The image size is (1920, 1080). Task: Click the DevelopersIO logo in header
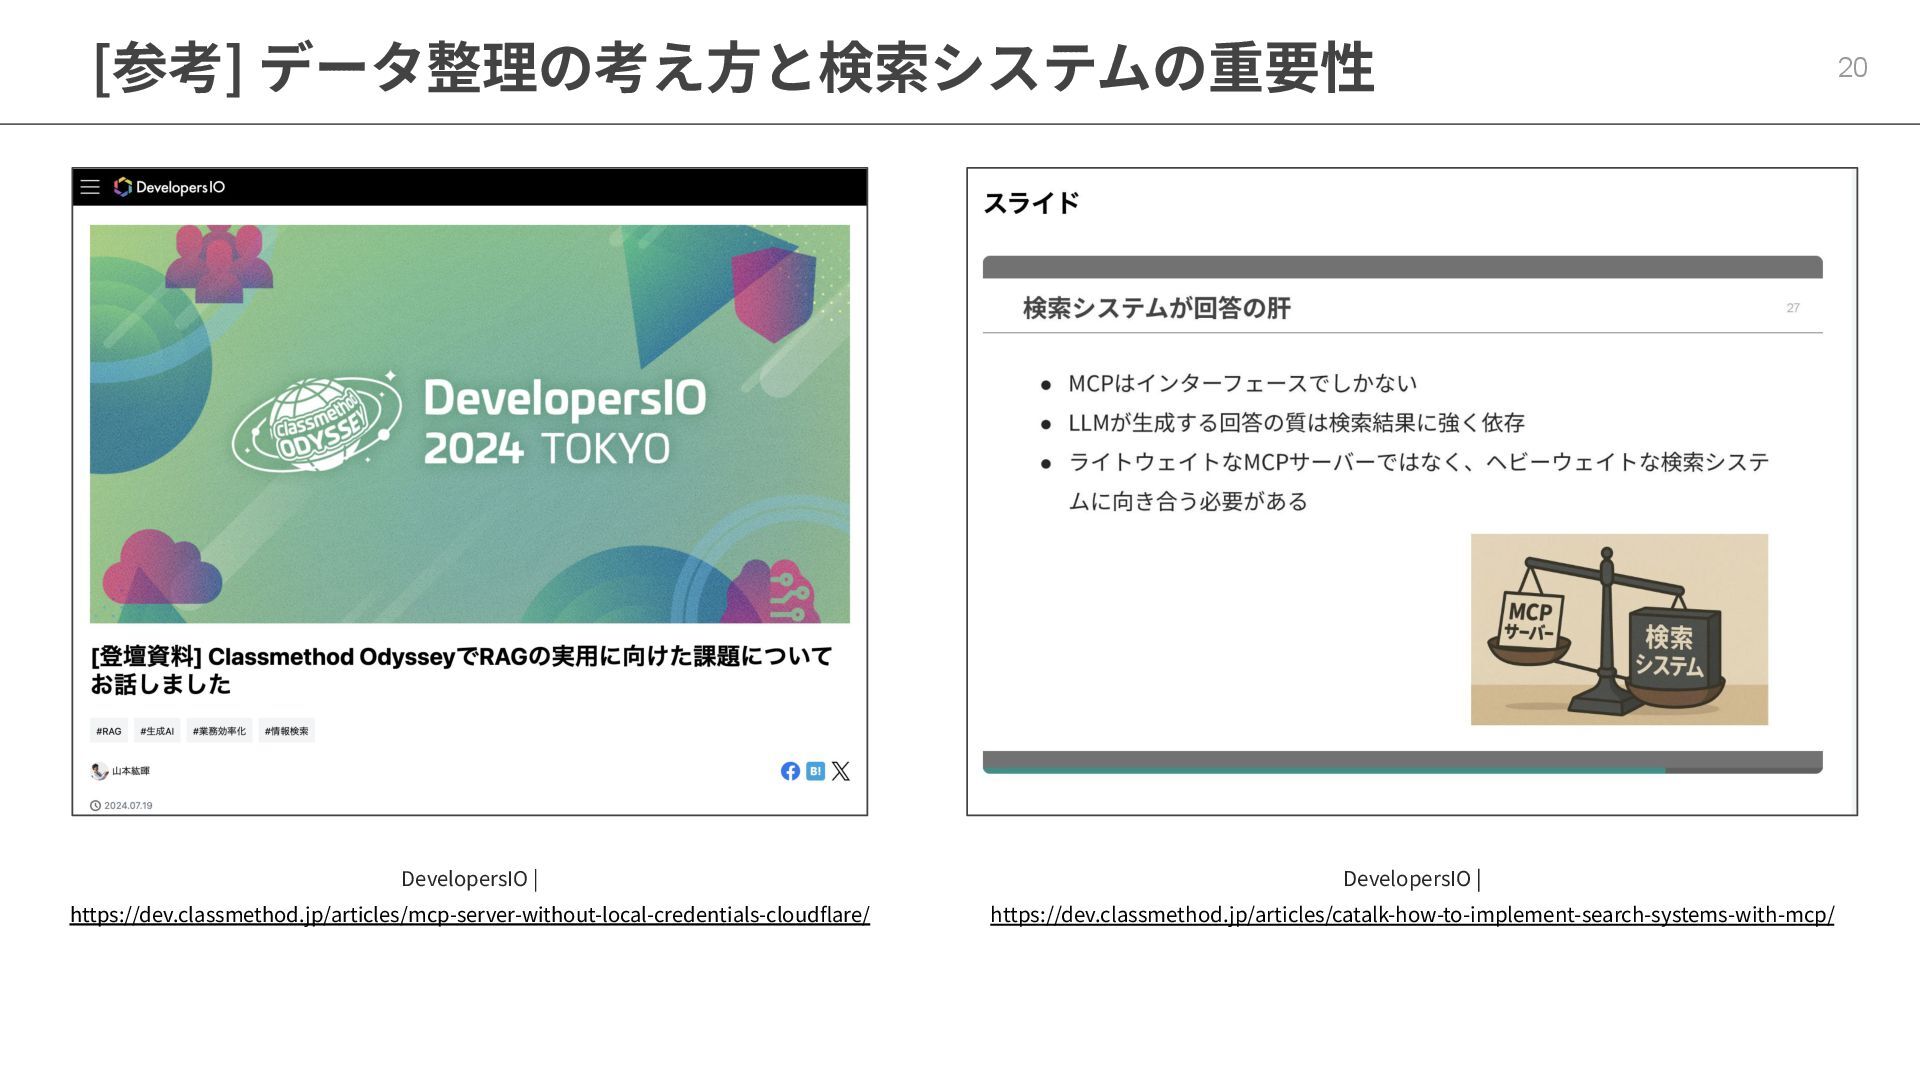tap(170, 187)
